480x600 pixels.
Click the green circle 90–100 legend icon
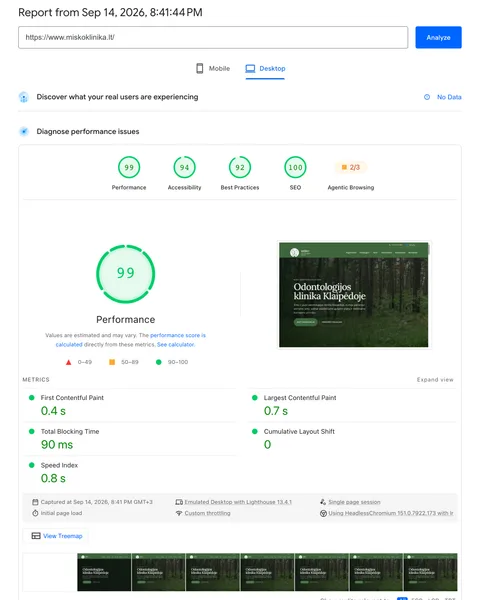158,362
